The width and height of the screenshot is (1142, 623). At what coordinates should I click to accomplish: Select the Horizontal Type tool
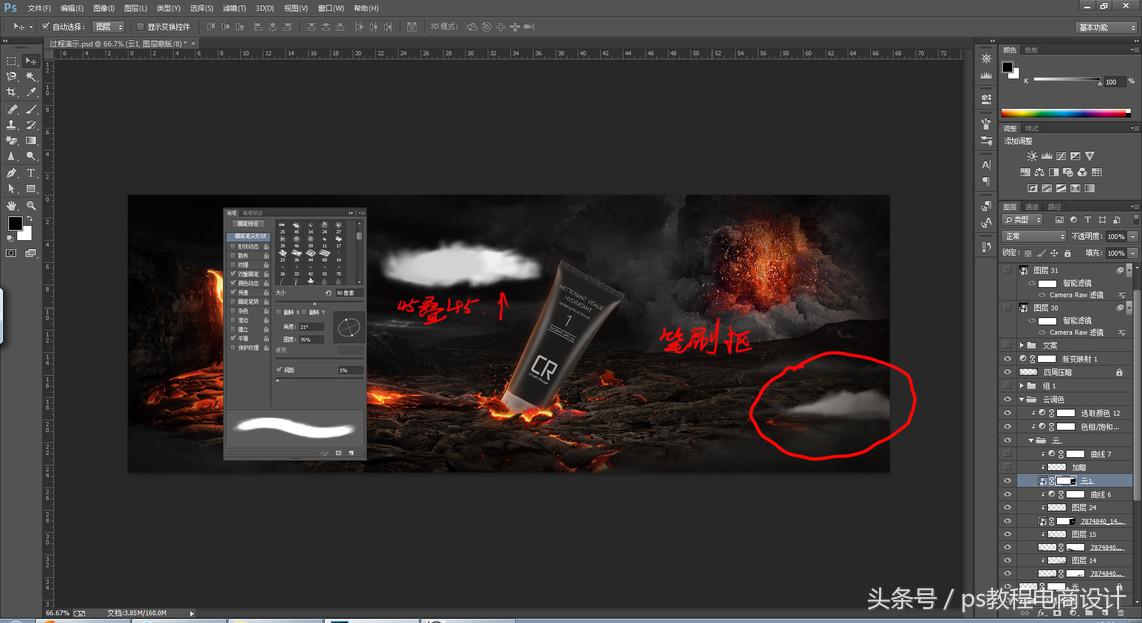(x=31, y=173)
